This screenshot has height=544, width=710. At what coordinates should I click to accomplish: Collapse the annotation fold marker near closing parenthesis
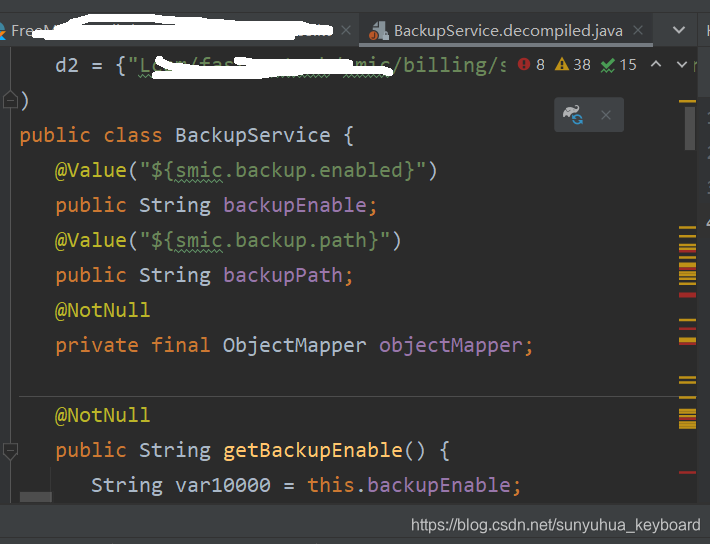tap(10, 100)
